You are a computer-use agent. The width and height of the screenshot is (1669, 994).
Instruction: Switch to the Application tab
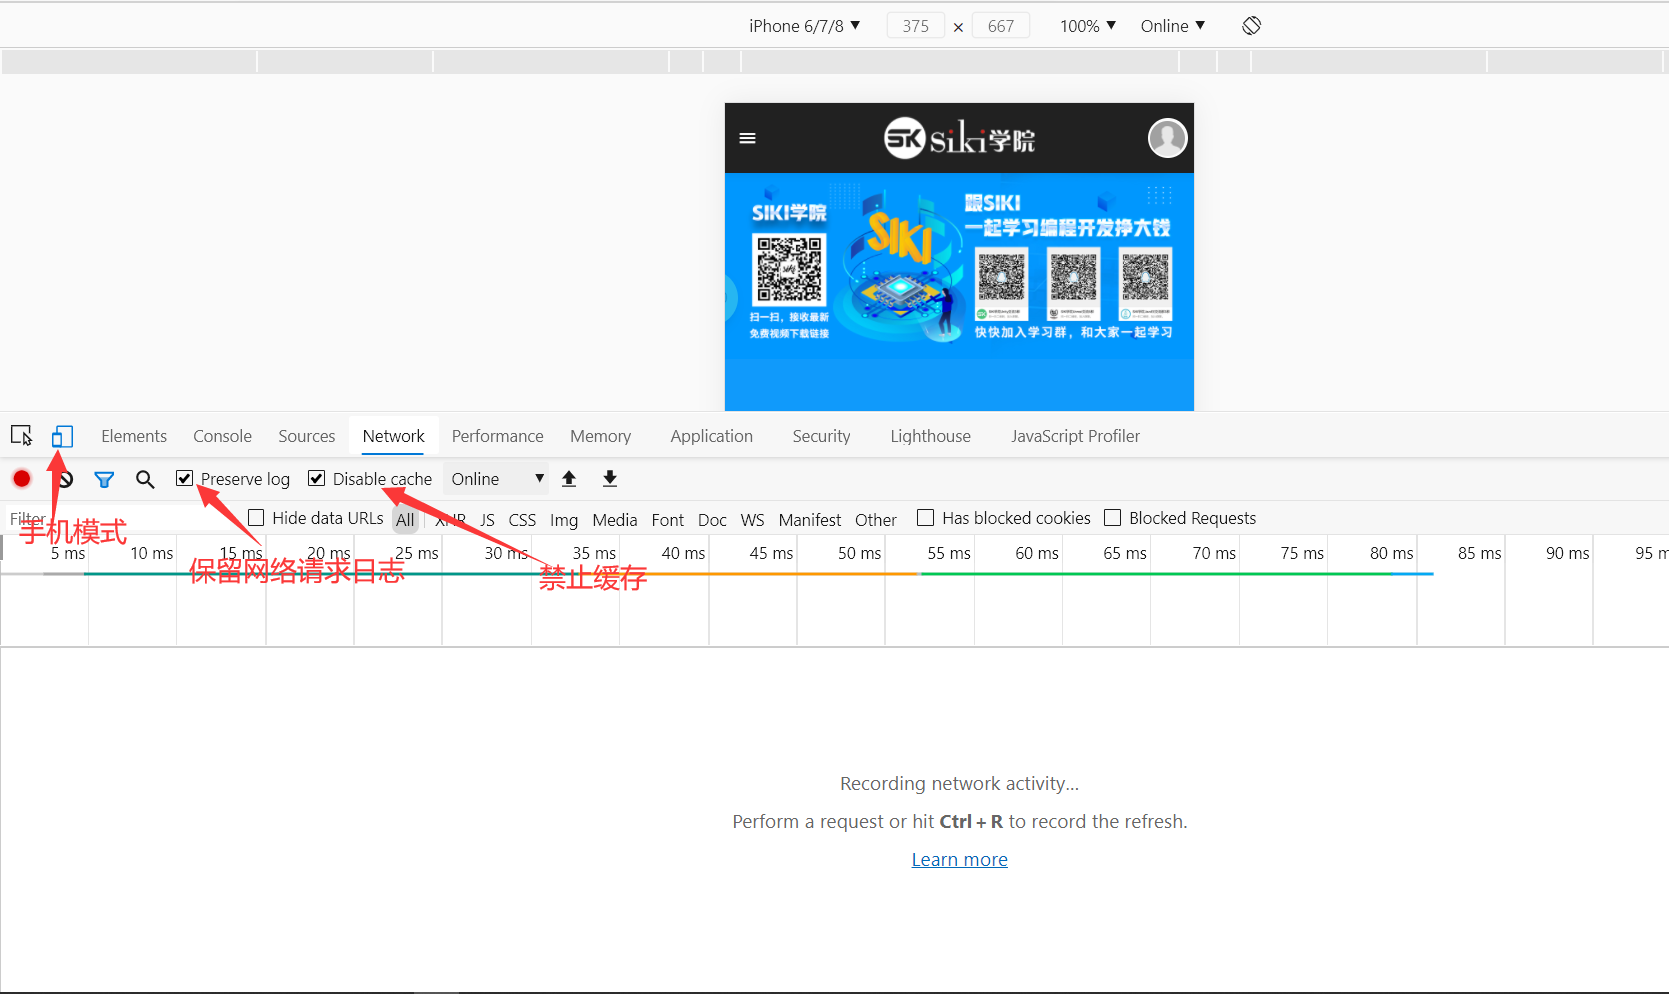[x=712, y=436]
